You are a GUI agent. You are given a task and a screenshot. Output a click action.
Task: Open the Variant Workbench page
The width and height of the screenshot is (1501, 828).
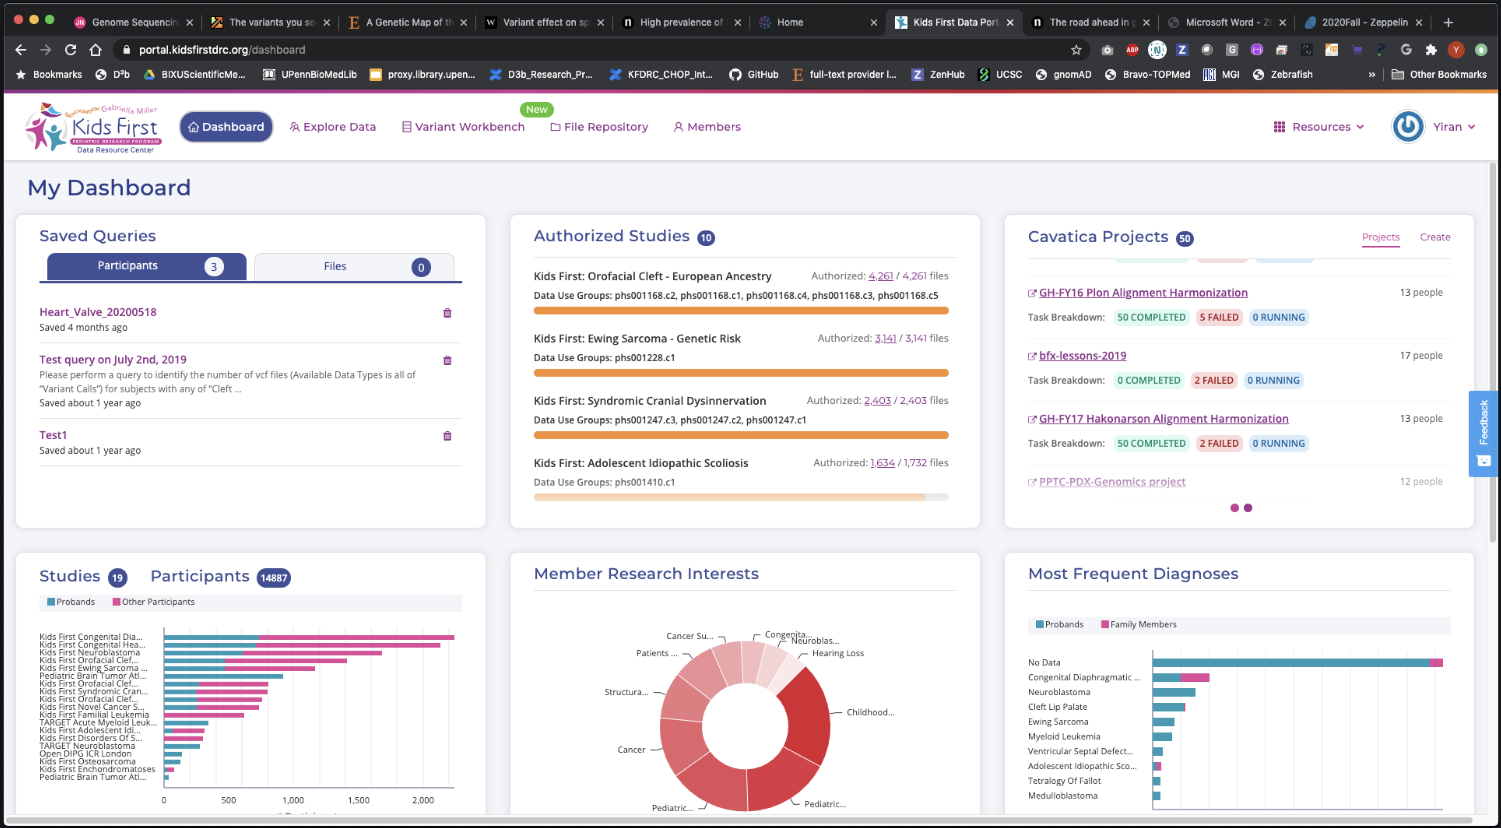[x=463, y=127]
